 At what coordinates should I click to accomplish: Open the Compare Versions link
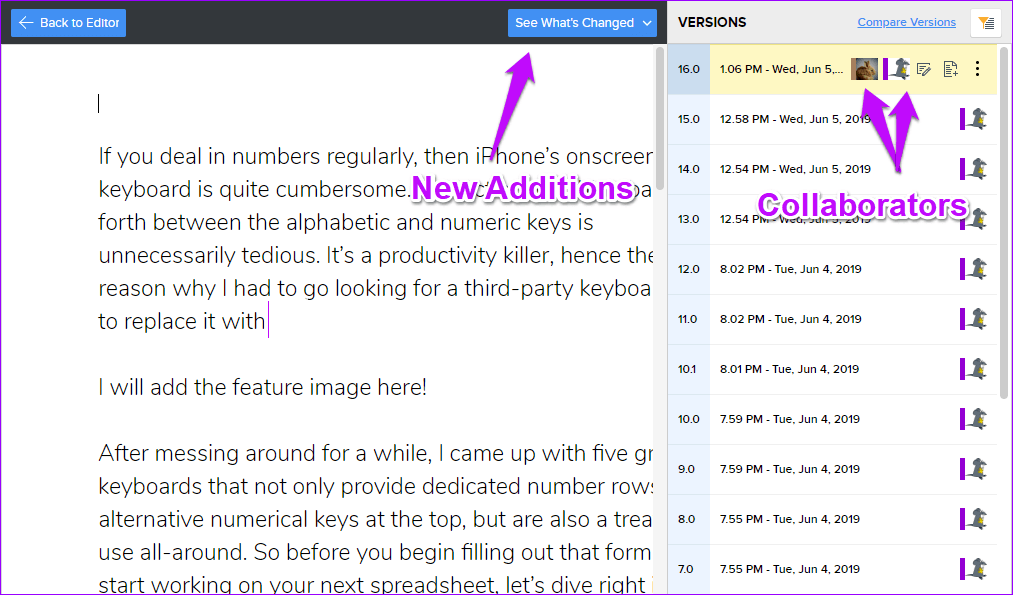[x=906, y=22]
